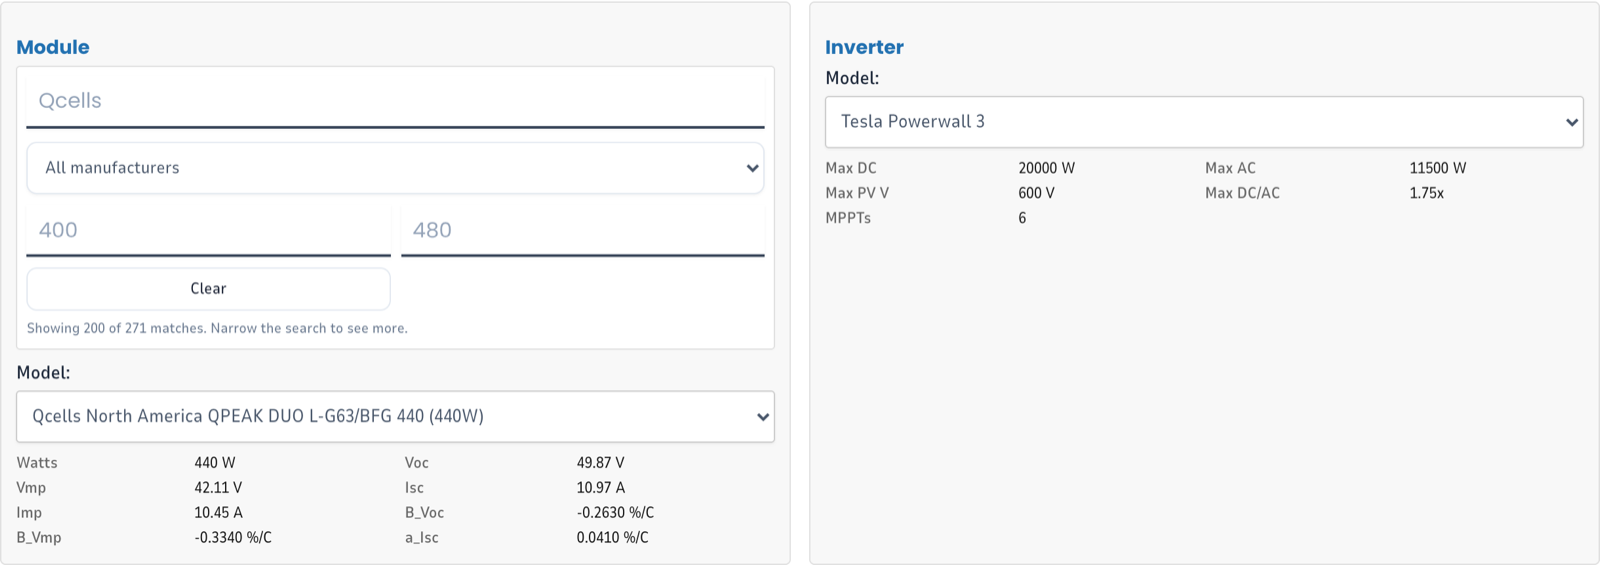Click the Inverter section heading

(x=864, y=47)
